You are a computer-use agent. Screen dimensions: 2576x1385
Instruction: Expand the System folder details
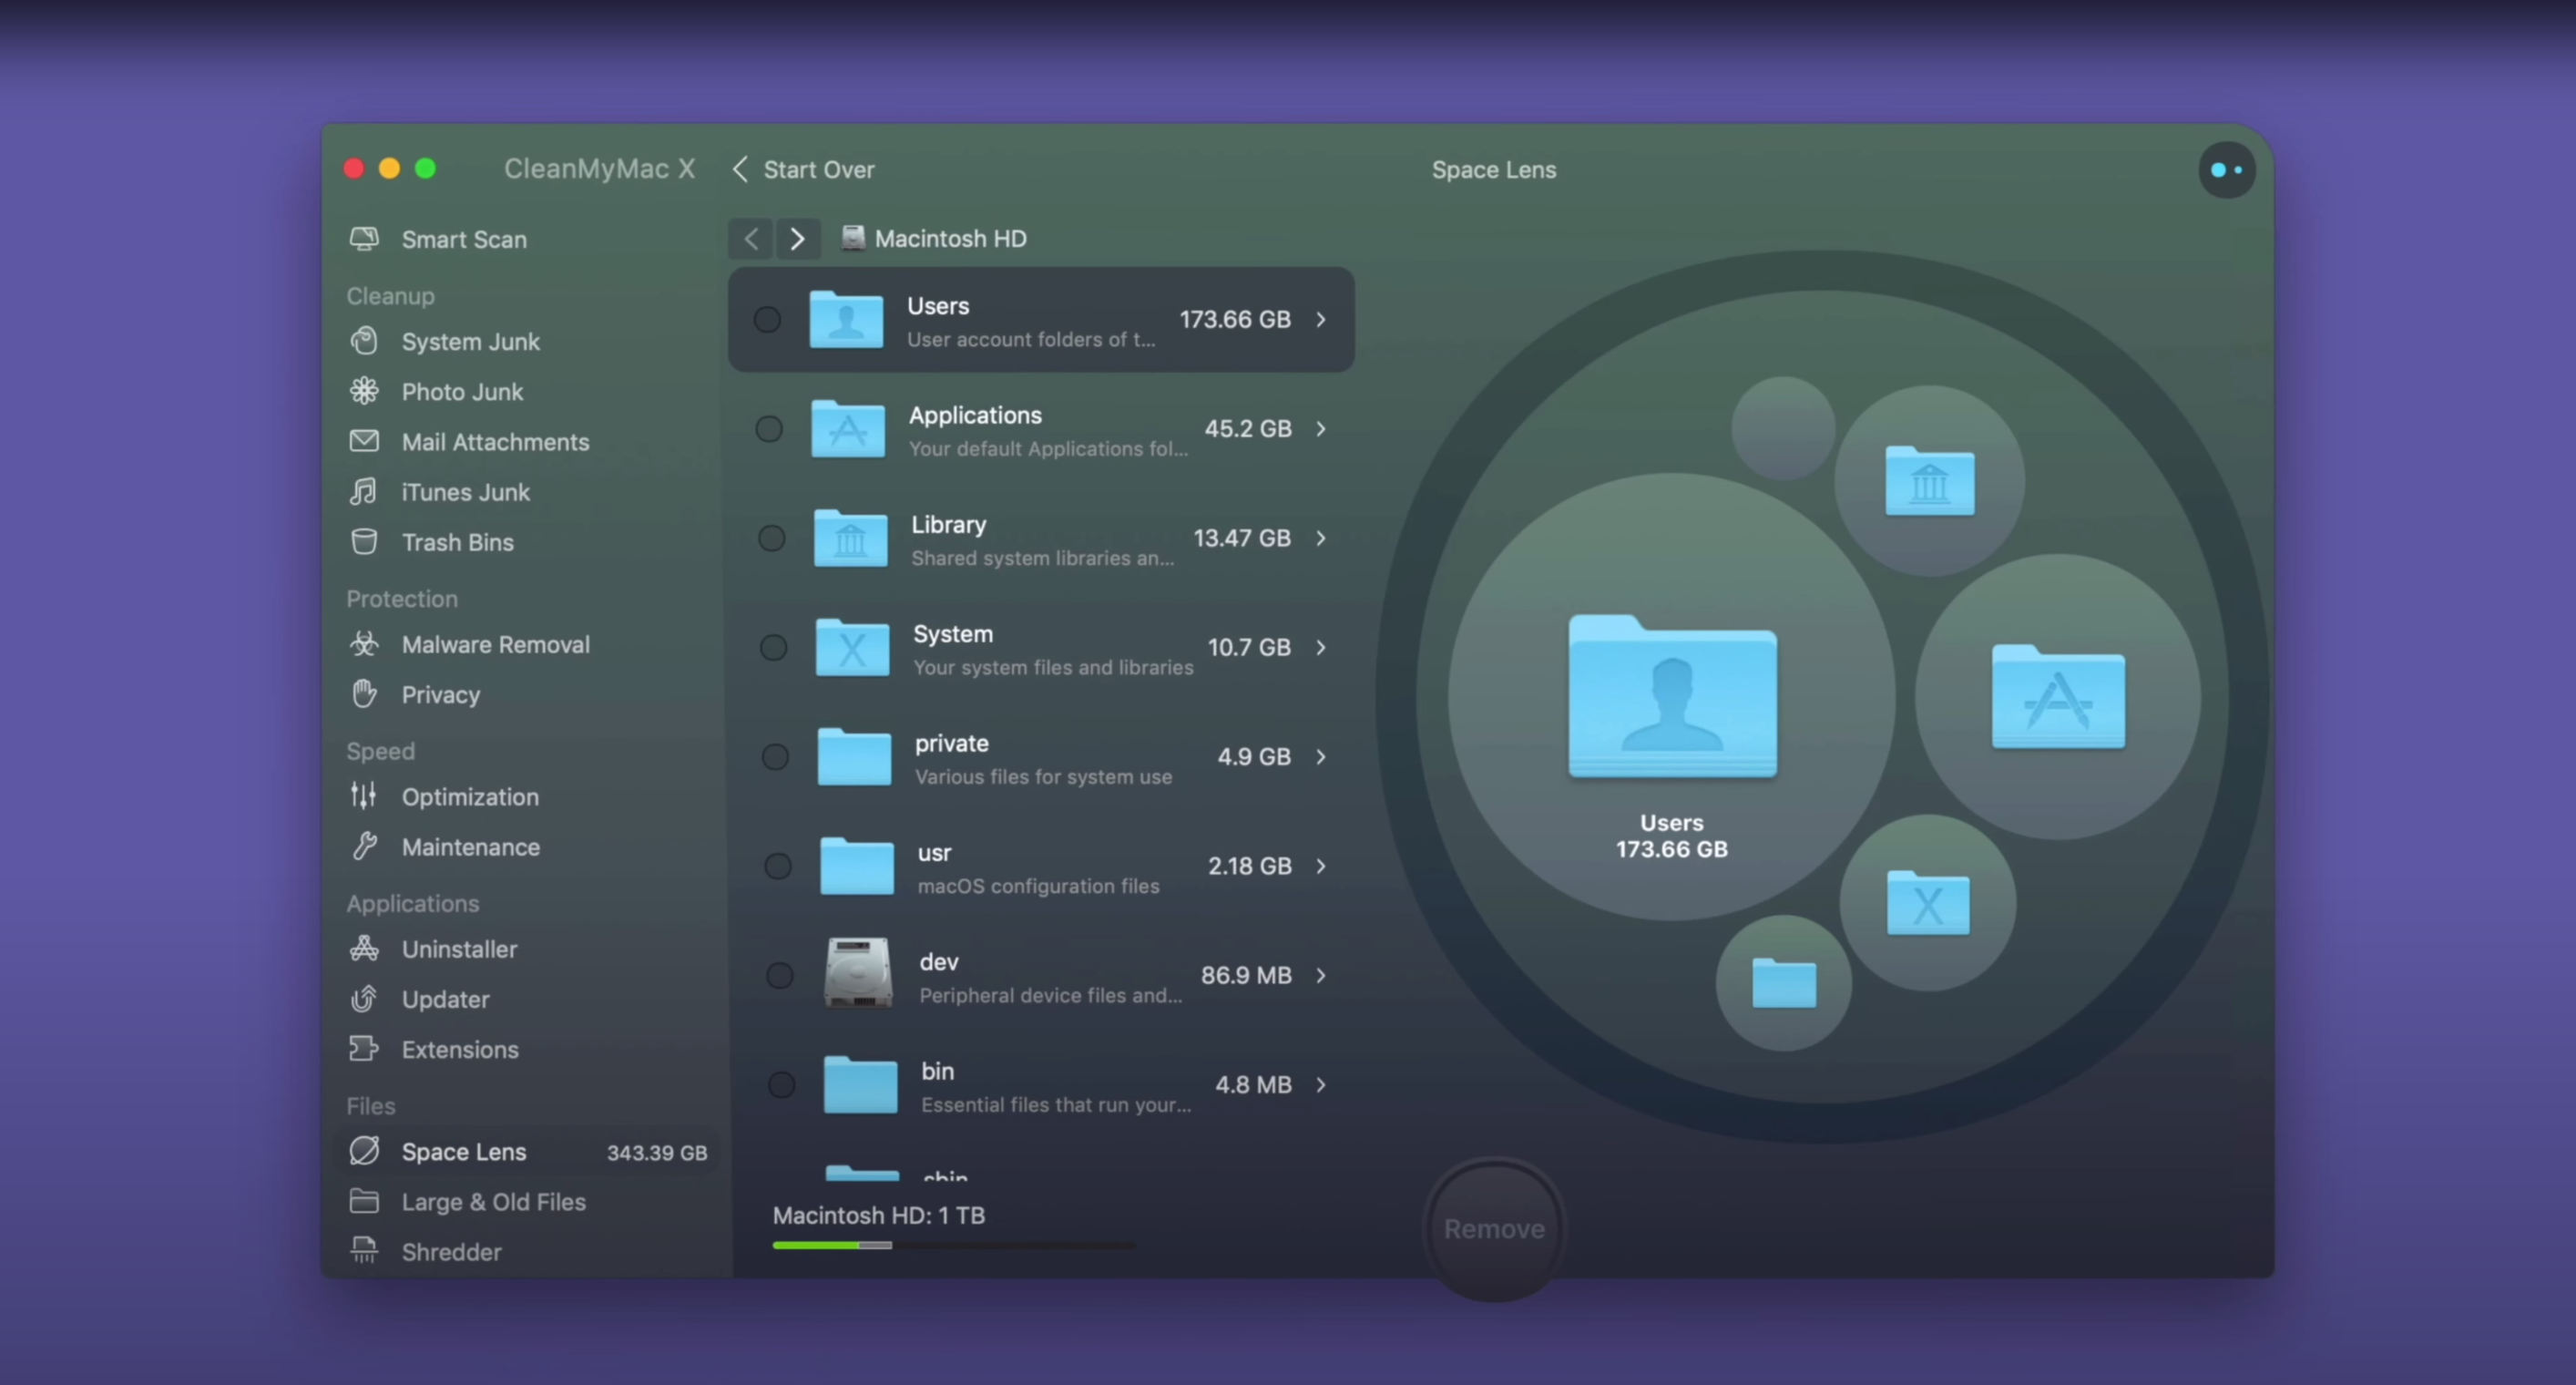[x=1321, y=647]
